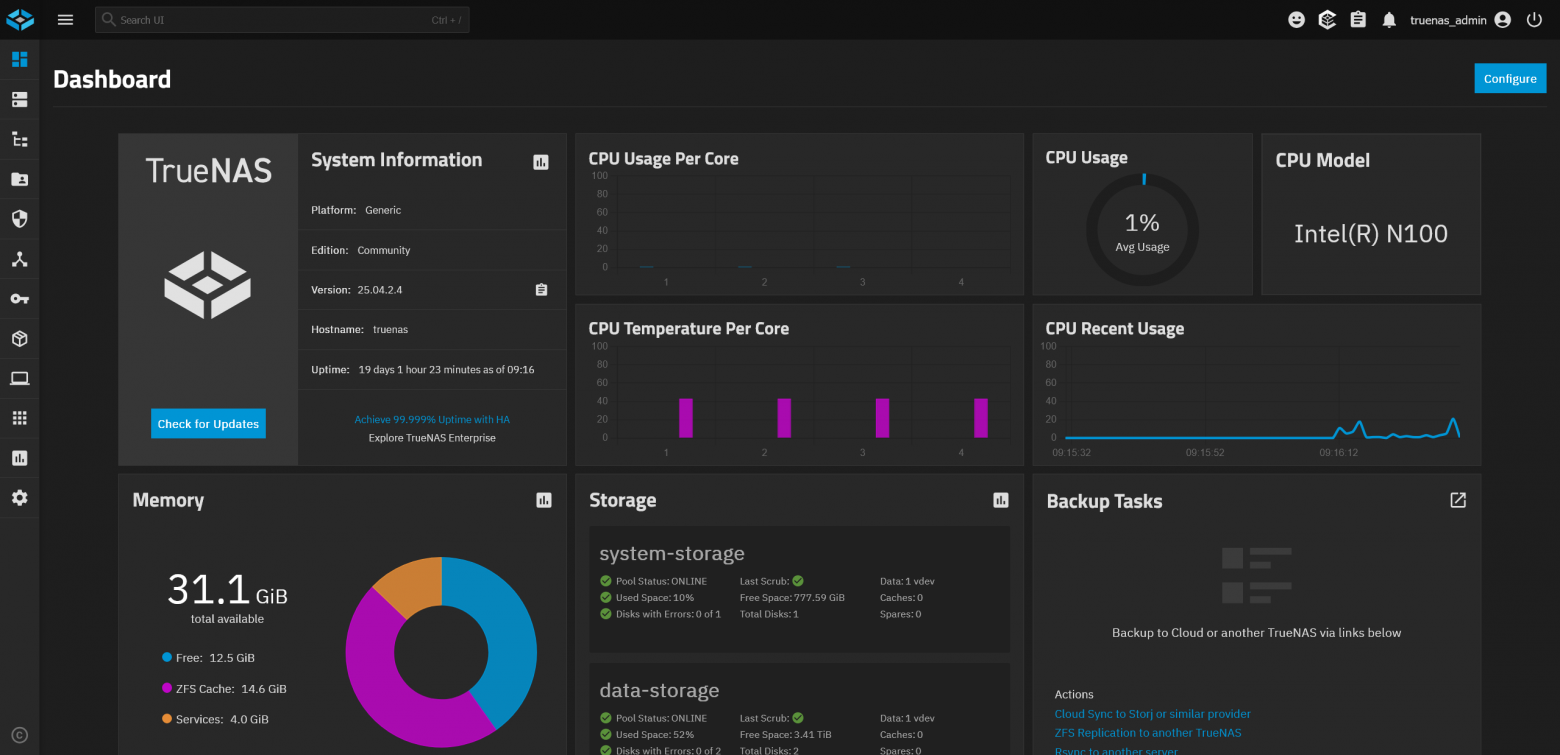
Task: Open the TrueCommand status icon
Action: coord(1327,19)
